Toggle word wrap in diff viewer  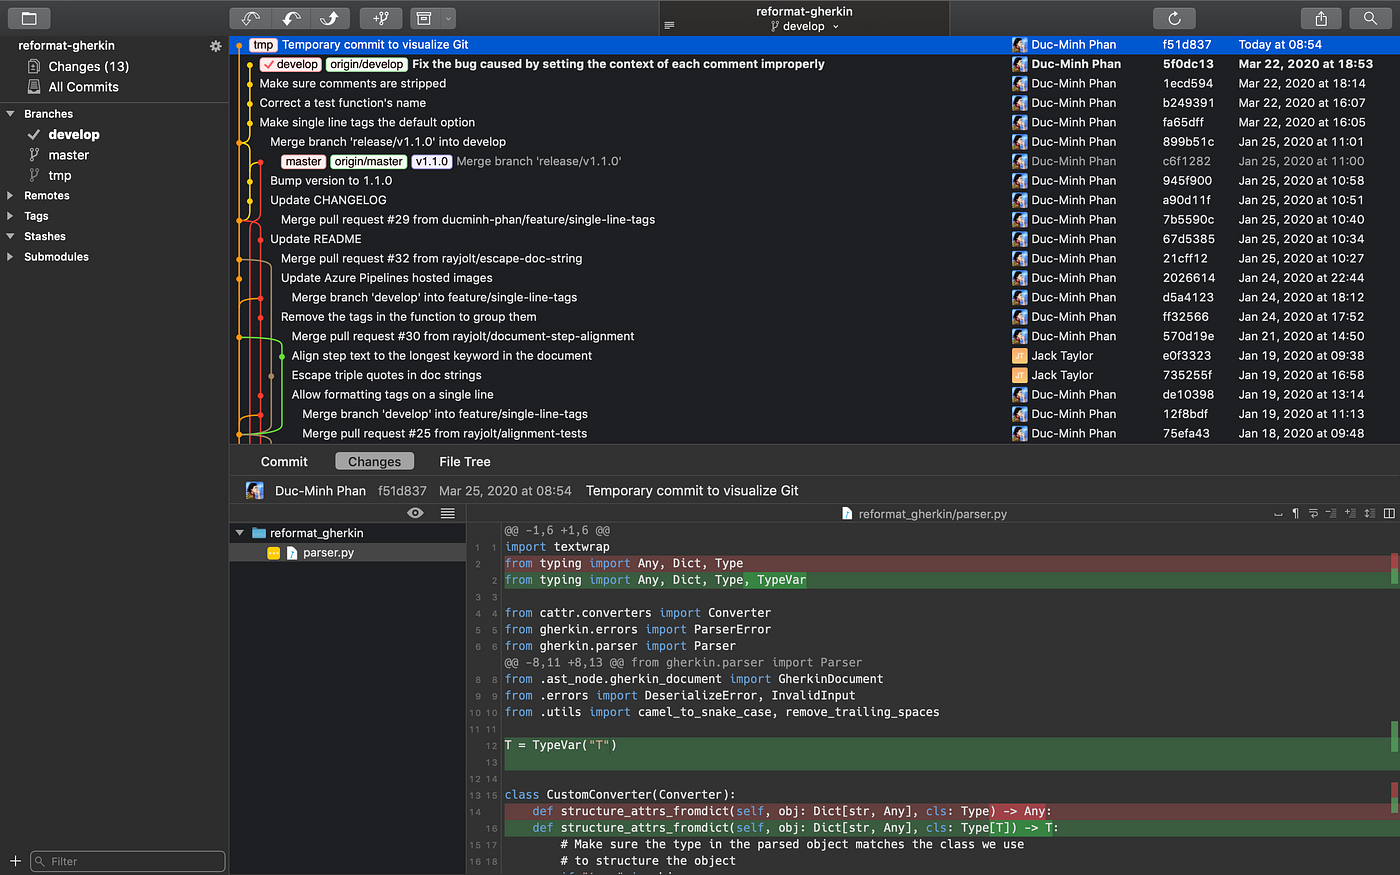(x=1313, y=513)
